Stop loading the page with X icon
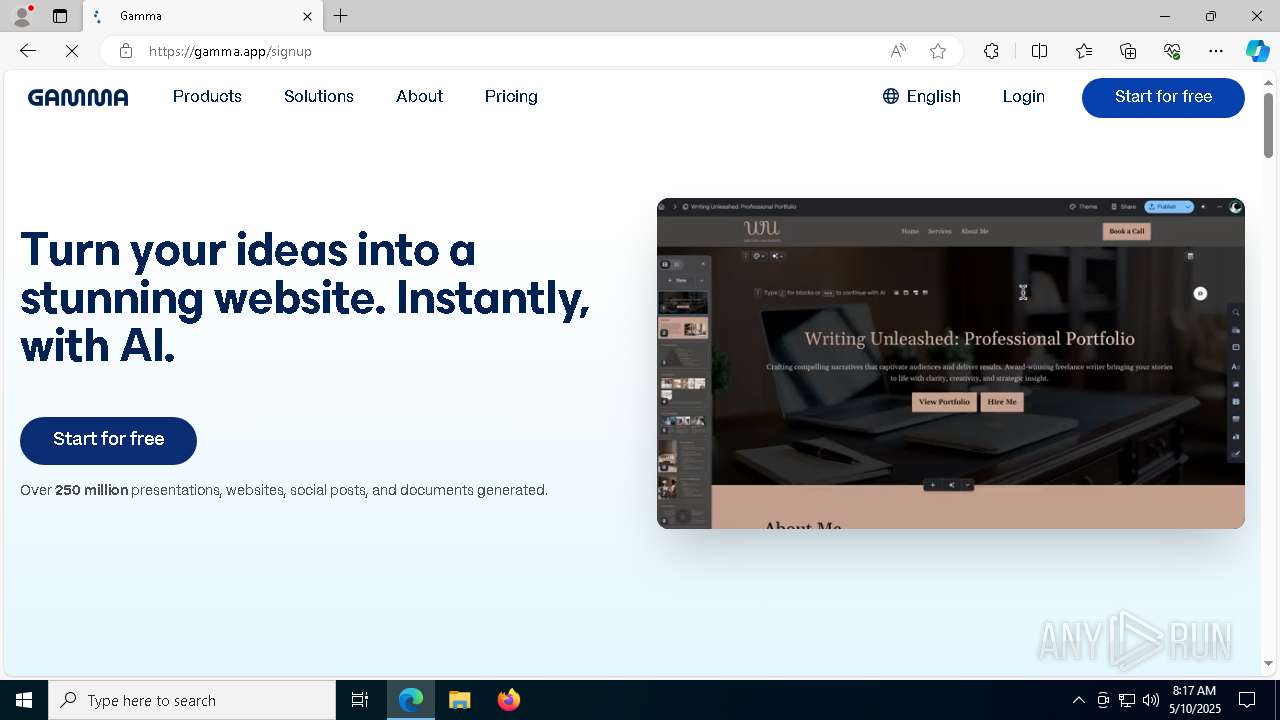The height and width of the screenshot is (720, 1280). 72,51
